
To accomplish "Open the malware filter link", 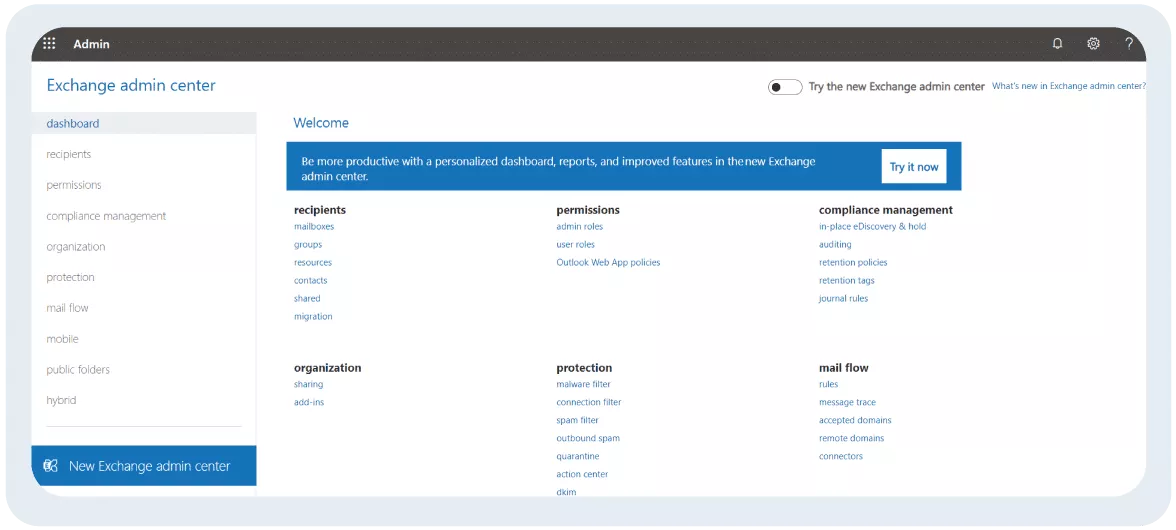I will (584, 385).
